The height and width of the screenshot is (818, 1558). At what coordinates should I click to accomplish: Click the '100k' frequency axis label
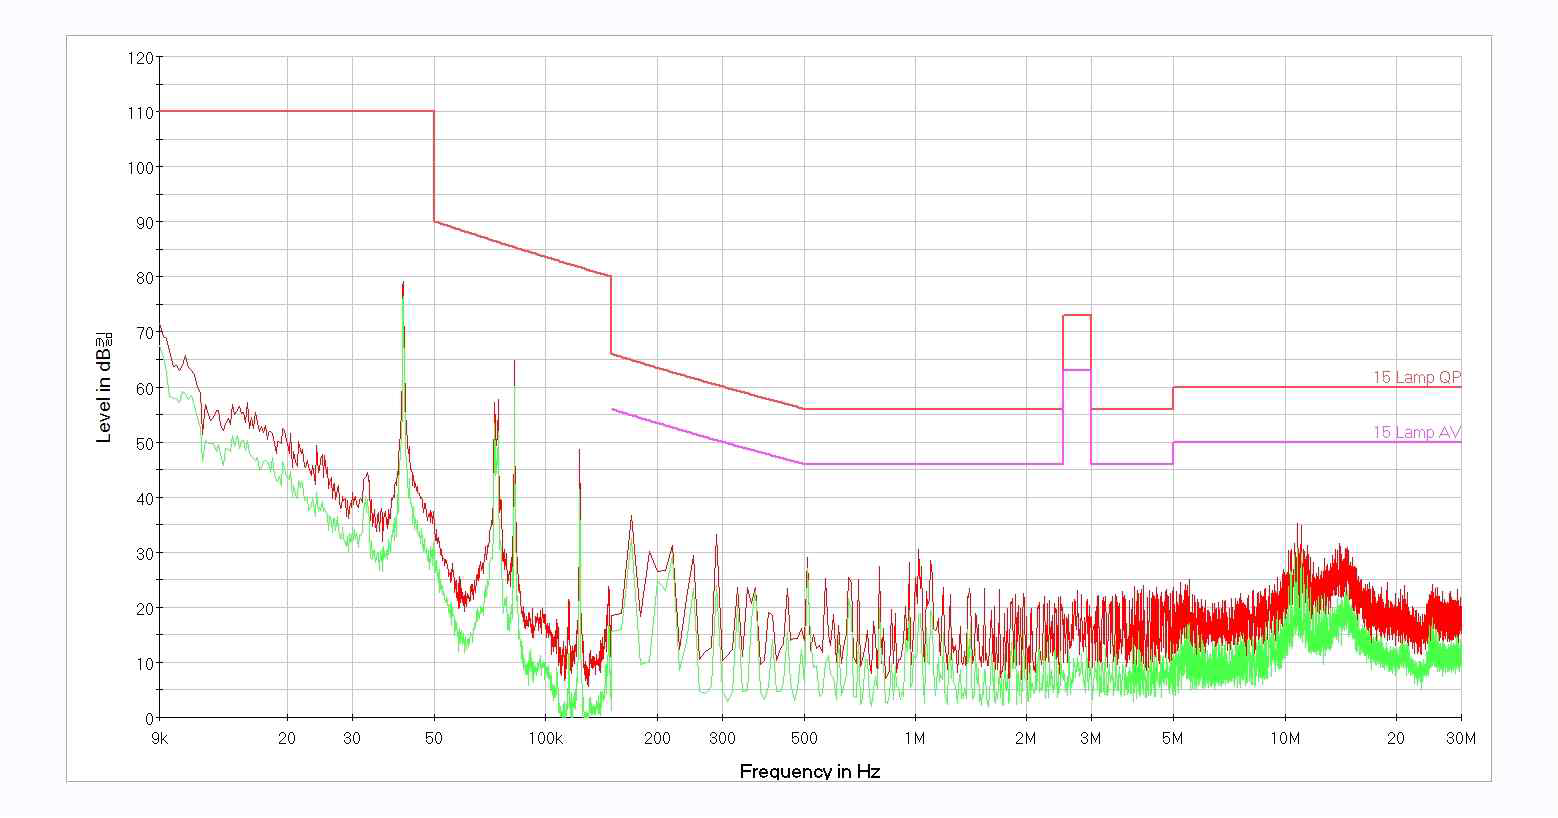[x=545, y=739]
